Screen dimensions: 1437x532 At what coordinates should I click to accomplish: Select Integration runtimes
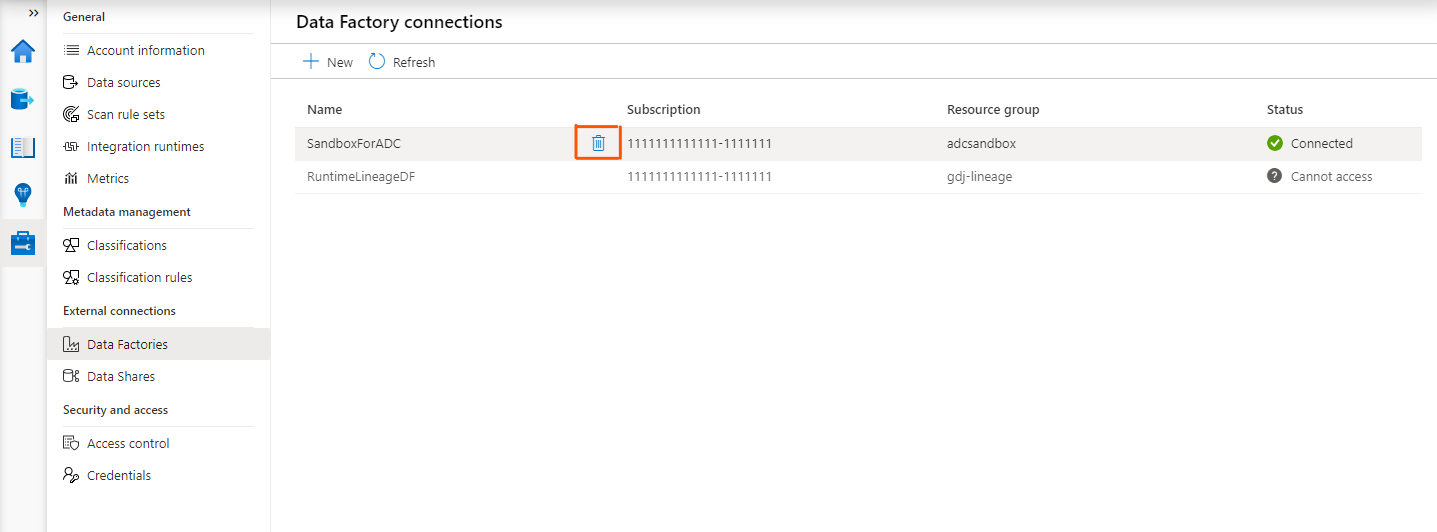coord(145,146)
